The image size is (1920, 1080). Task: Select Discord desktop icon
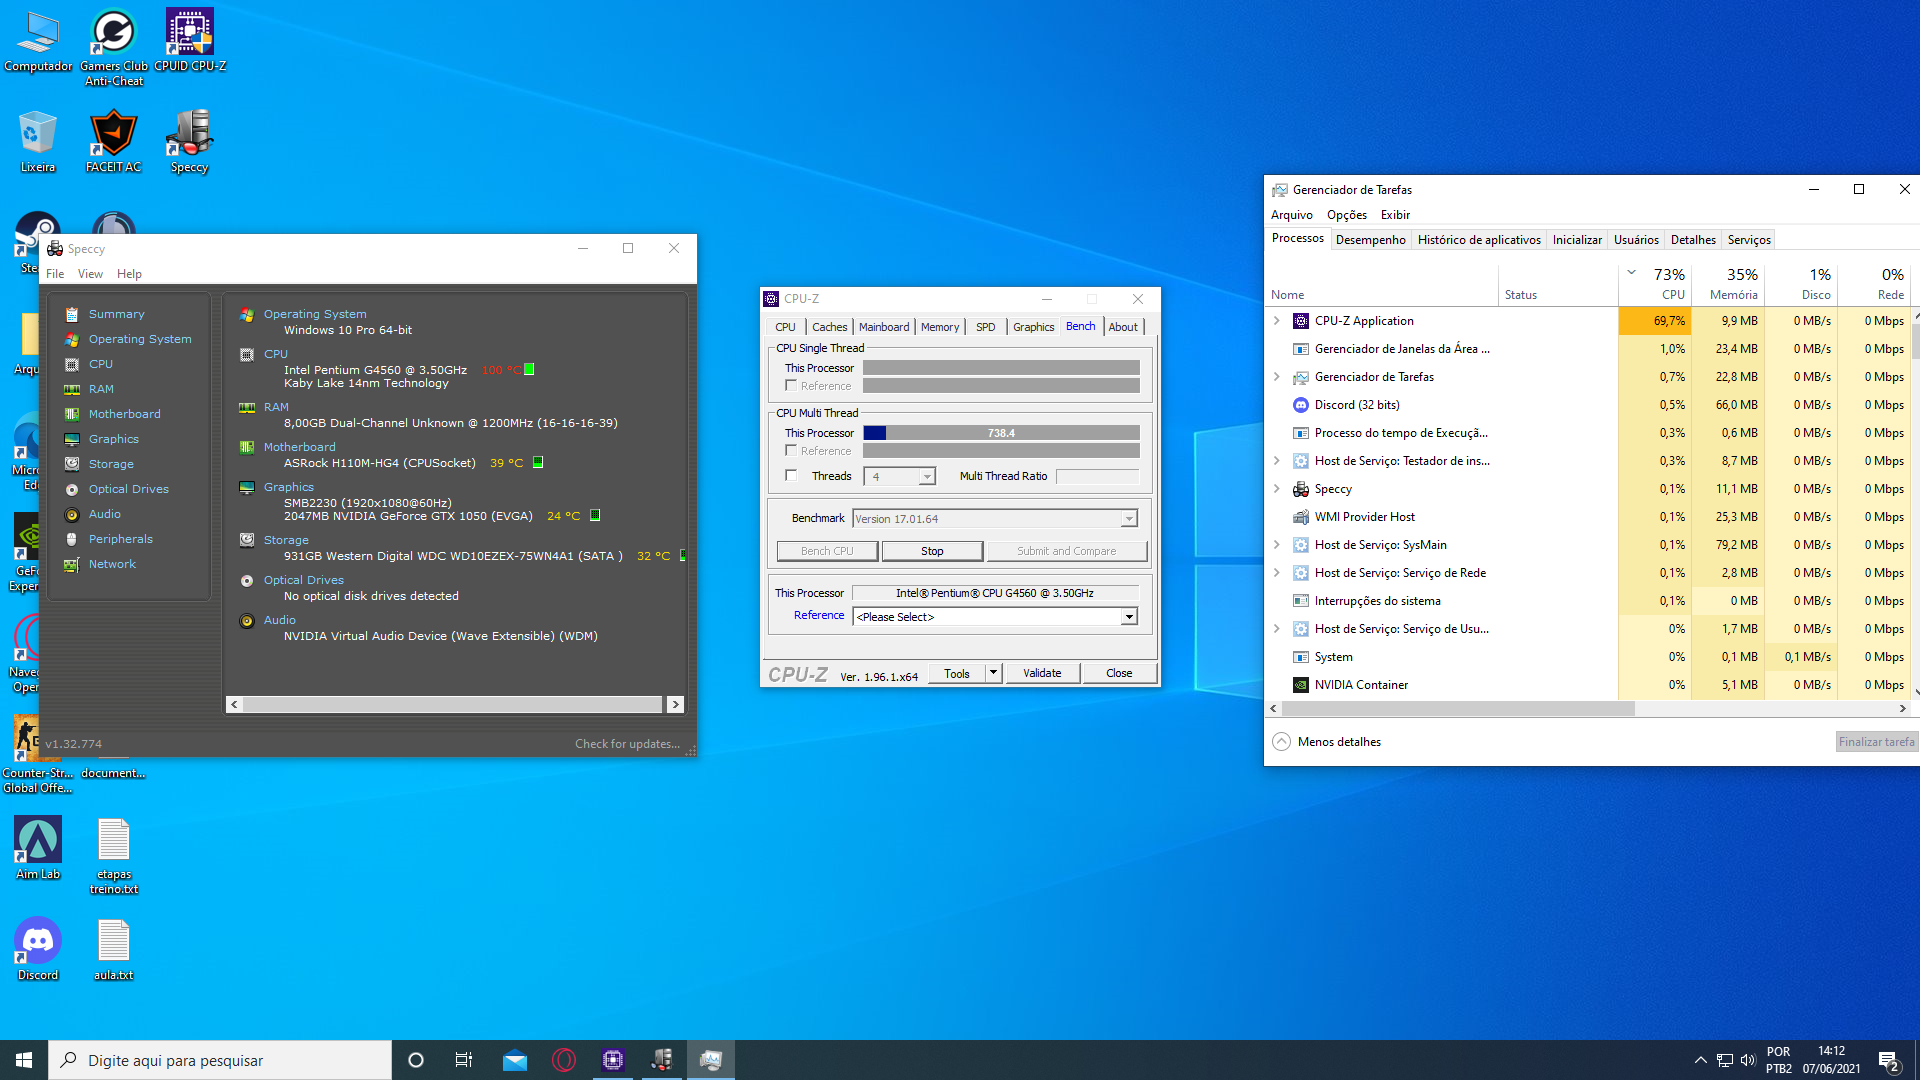tap(38, 949)
